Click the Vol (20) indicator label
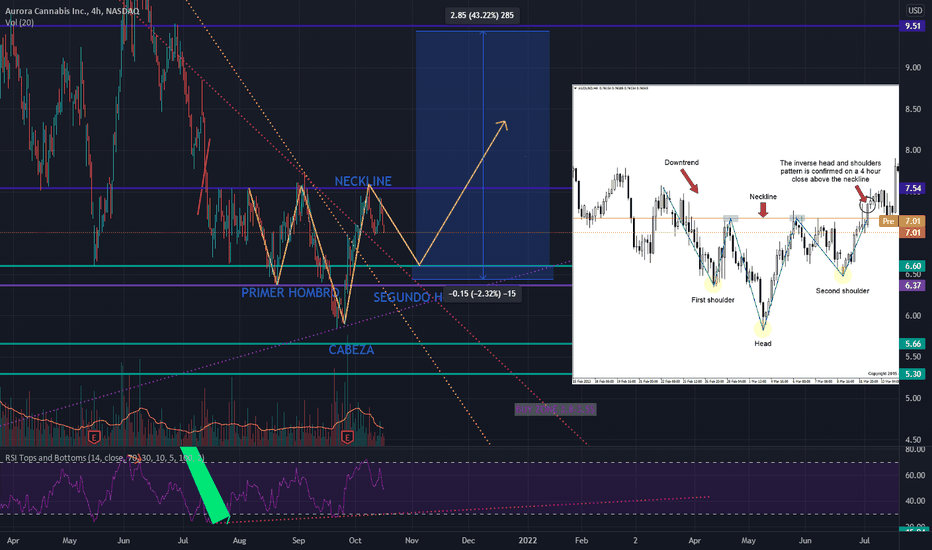This screenshot has height=550, width=932. (20, 23)
